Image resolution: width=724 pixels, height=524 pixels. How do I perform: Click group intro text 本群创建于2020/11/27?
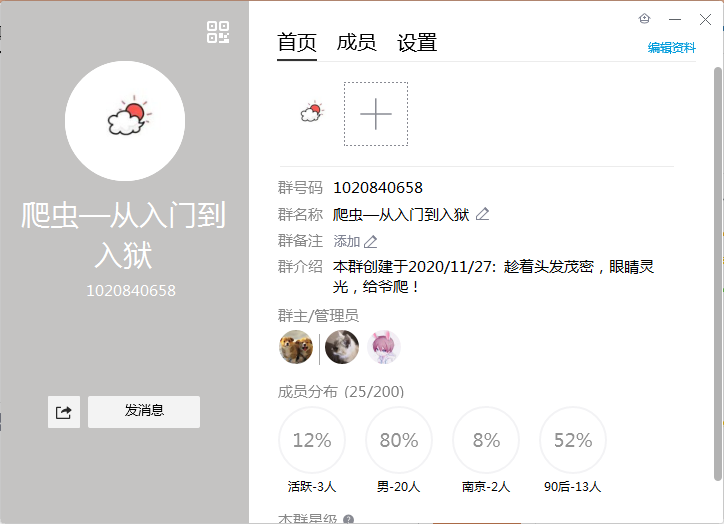tap(415, 267)
